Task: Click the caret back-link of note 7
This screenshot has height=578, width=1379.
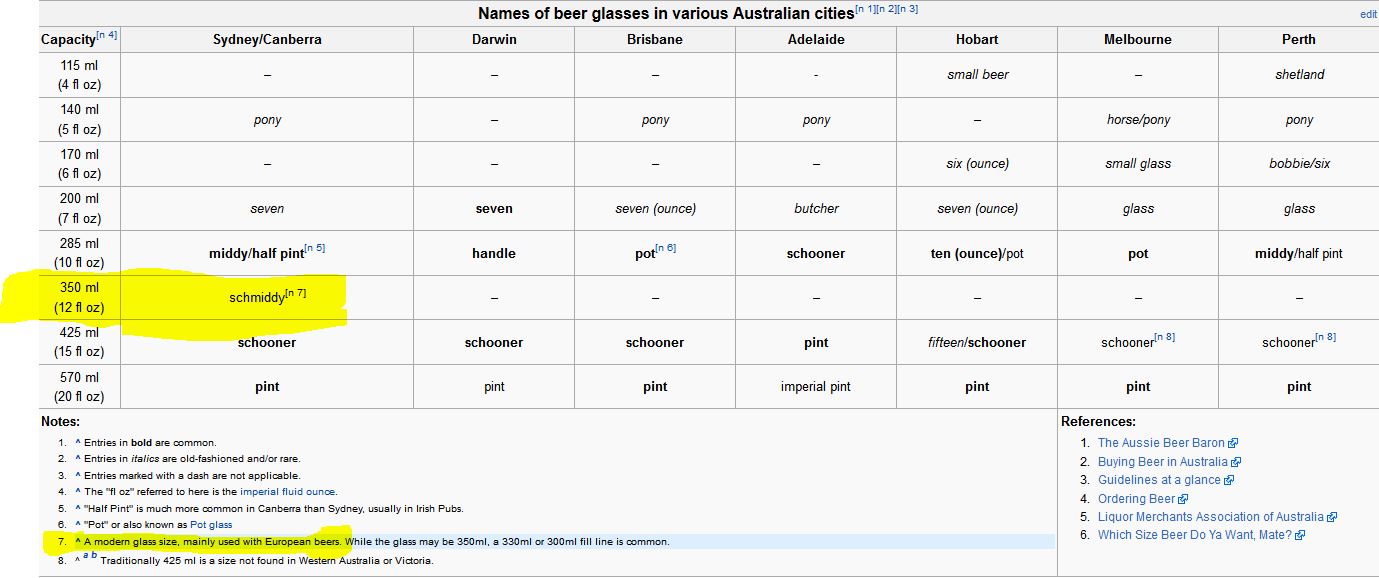Action: pos(78,542)
